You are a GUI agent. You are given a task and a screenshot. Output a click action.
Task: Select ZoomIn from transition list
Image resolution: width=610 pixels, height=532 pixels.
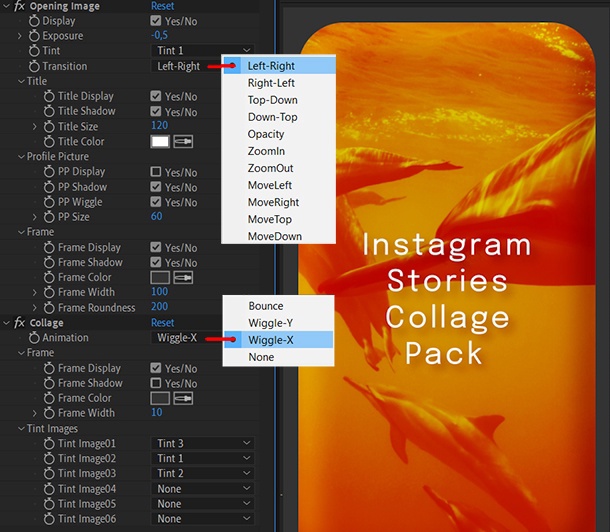pos(266,151)
